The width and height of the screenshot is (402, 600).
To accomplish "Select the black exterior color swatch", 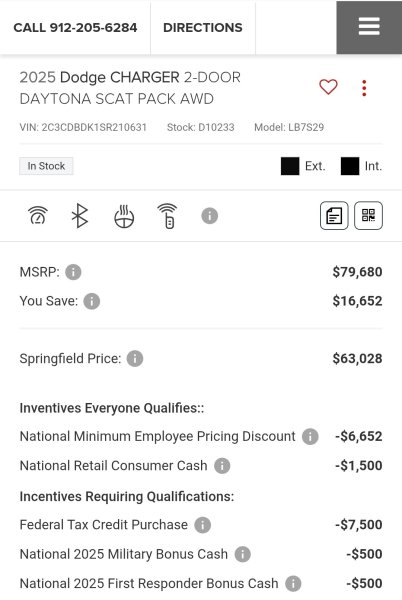I will click(290, 166).
